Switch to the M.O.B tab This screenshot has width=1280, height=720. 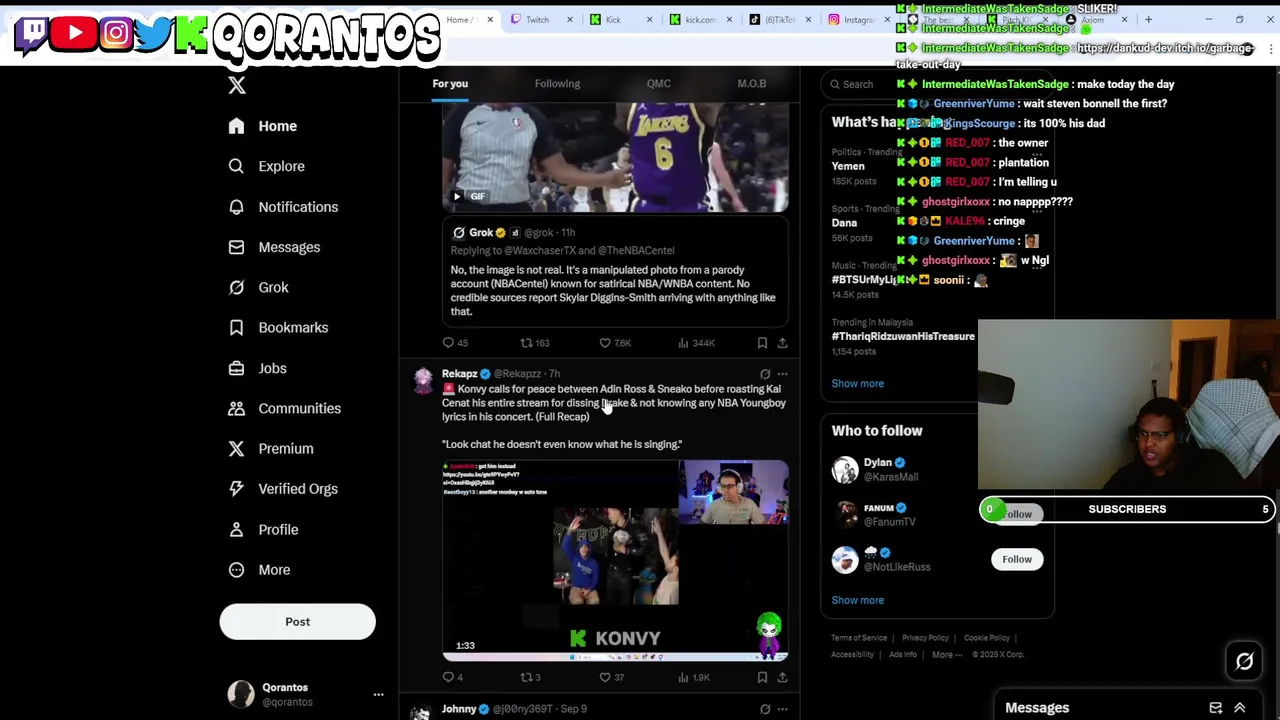pyautogui.click(x=752, y=84)
